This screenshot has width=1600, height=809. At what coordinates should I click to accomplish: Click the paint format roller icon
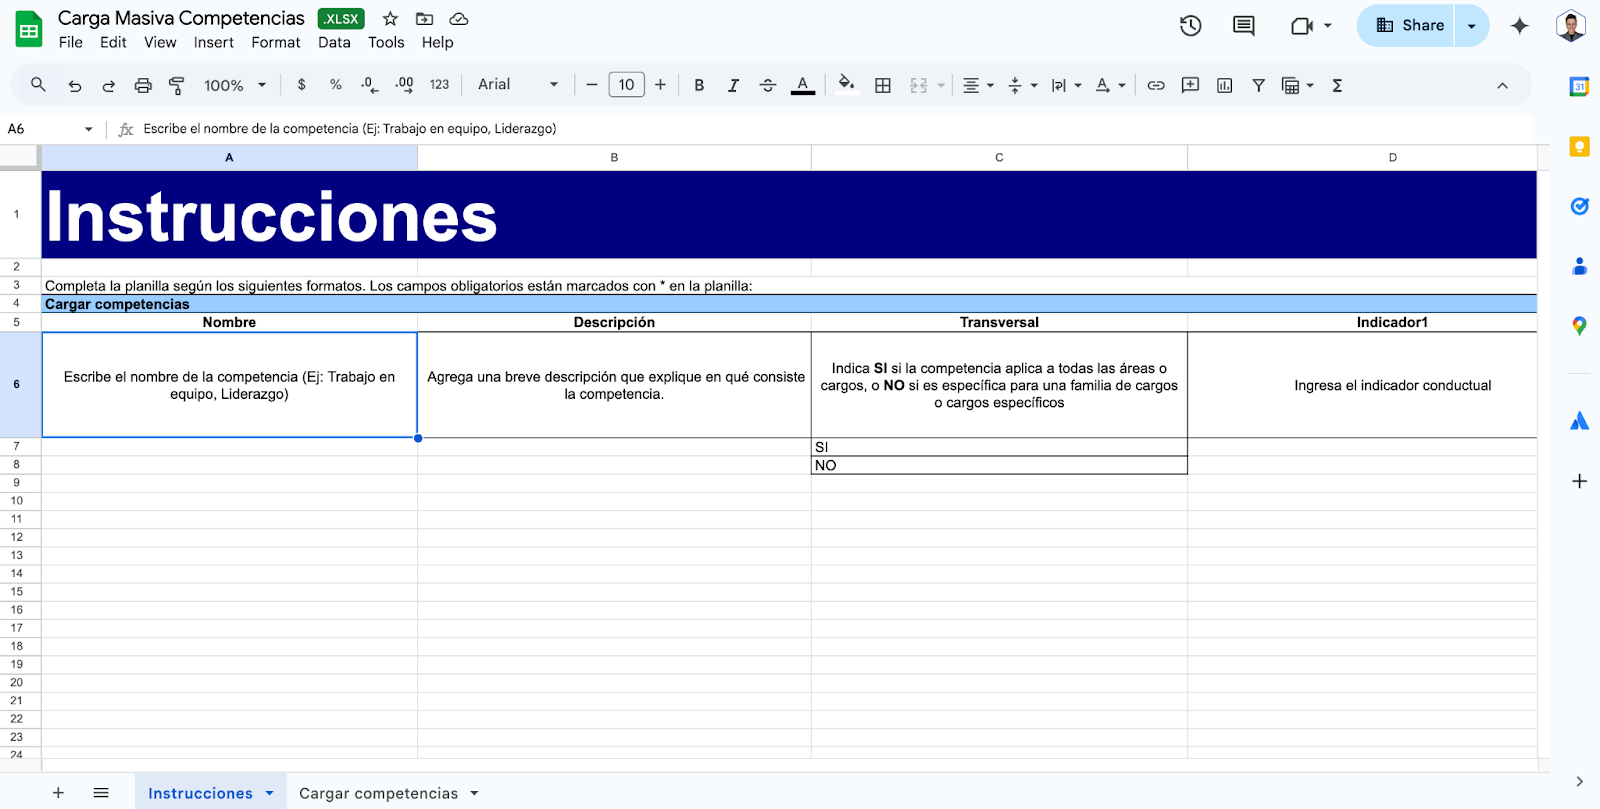pos(177,85)
